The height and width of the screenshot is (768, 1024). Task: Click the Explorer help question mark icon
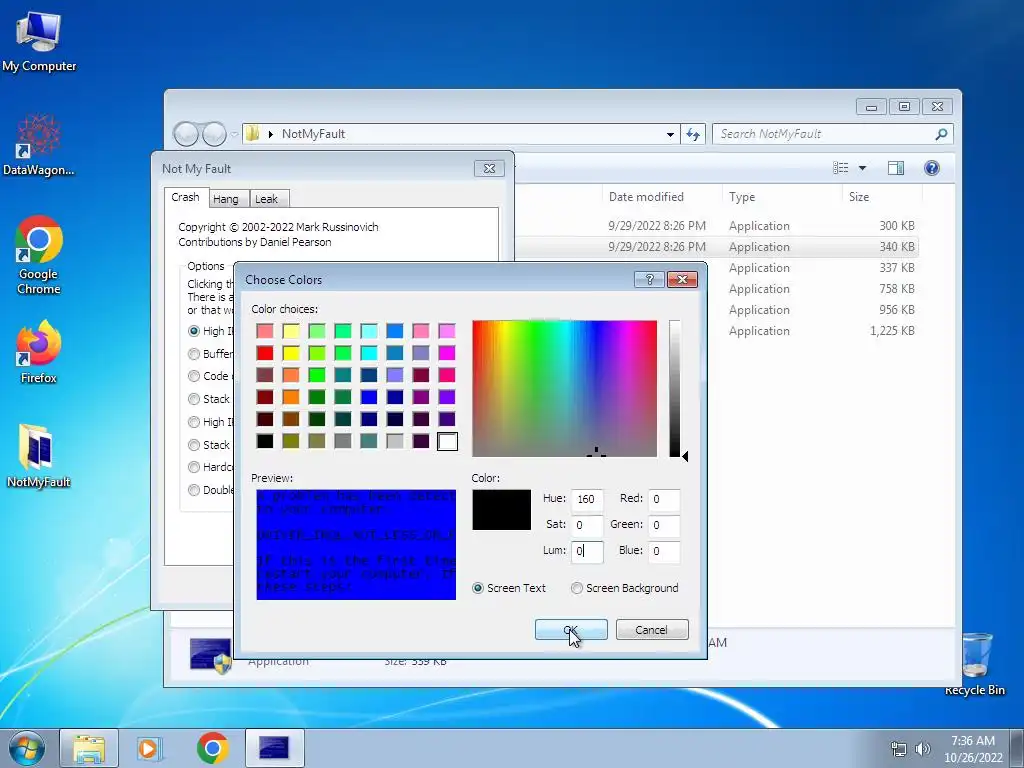[x=932, y=168]
